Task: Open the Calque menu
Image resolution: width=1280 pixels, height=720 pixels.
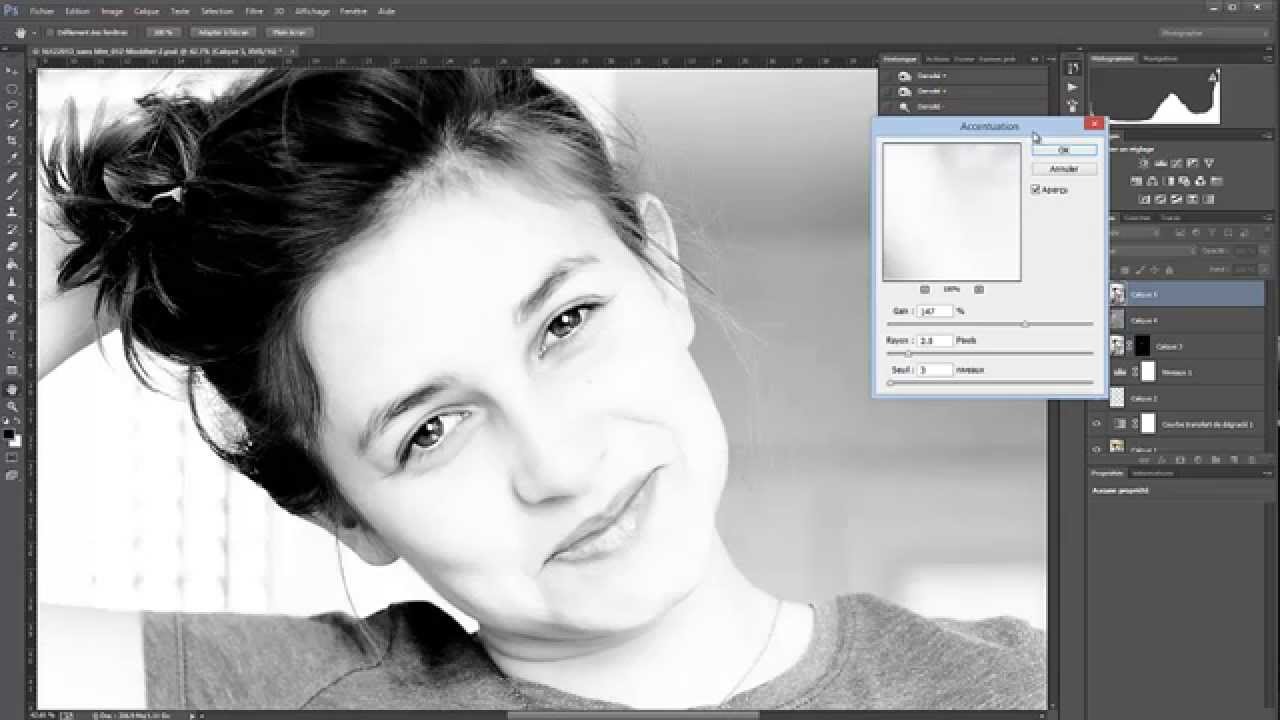Action: 146,11
